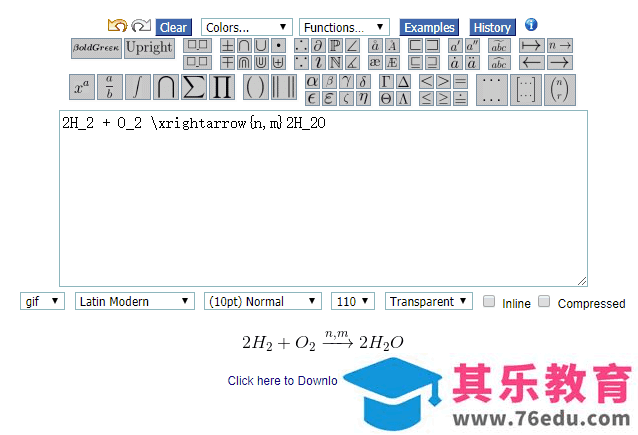Click the text area resize grip corner
This screenshot has width=638, height=435.
click(582, 281)
